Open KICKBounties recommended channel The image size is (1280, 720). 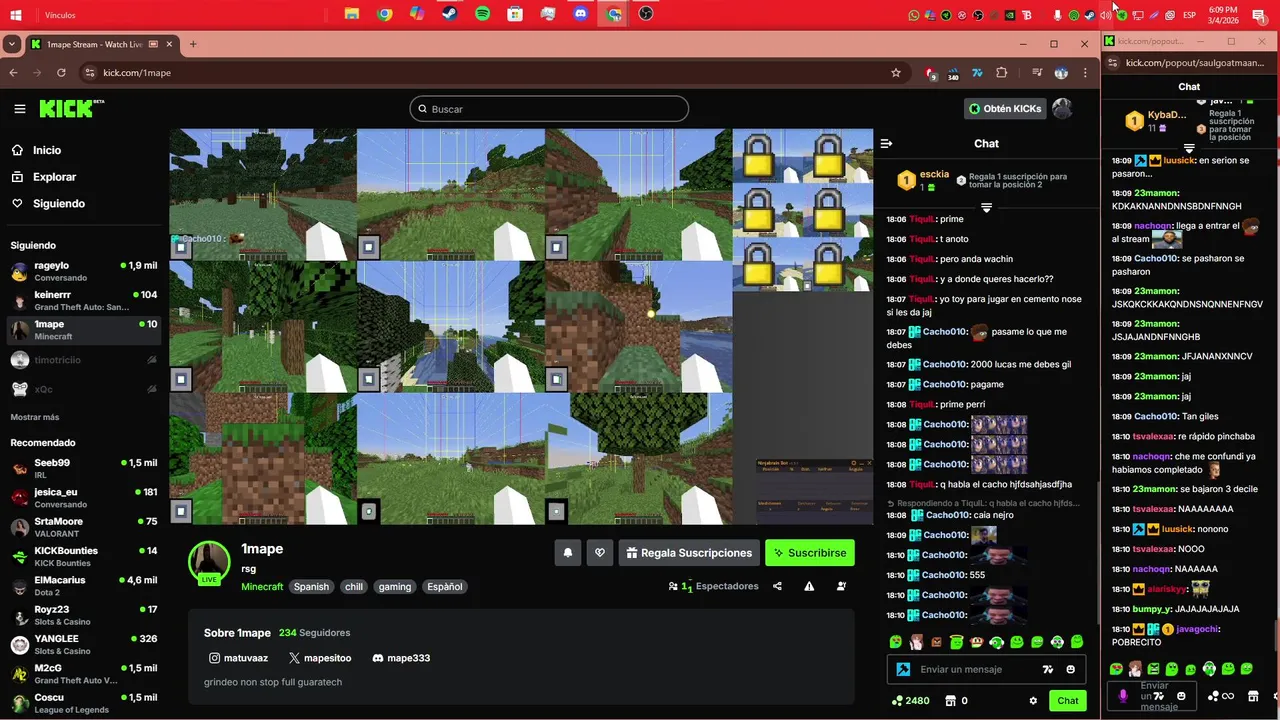click(84, 557)
